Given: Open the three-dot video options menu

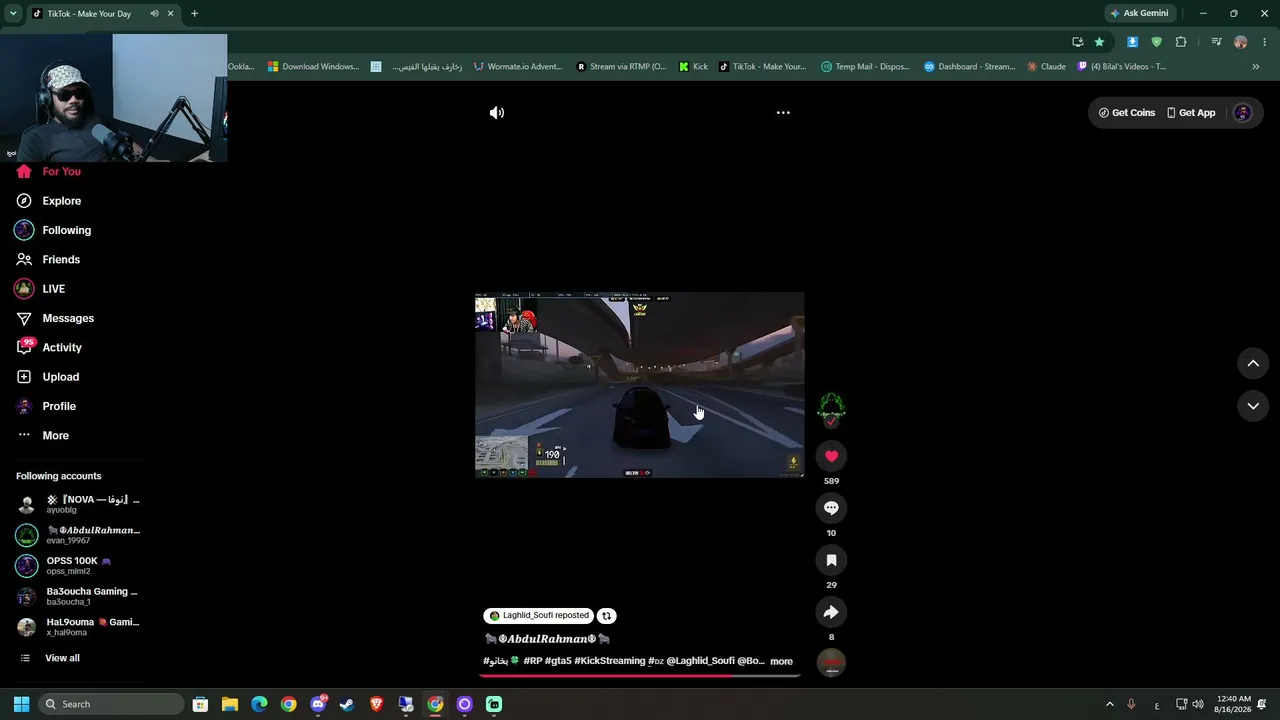Looking at the screenshot, I should pos(783,113).
